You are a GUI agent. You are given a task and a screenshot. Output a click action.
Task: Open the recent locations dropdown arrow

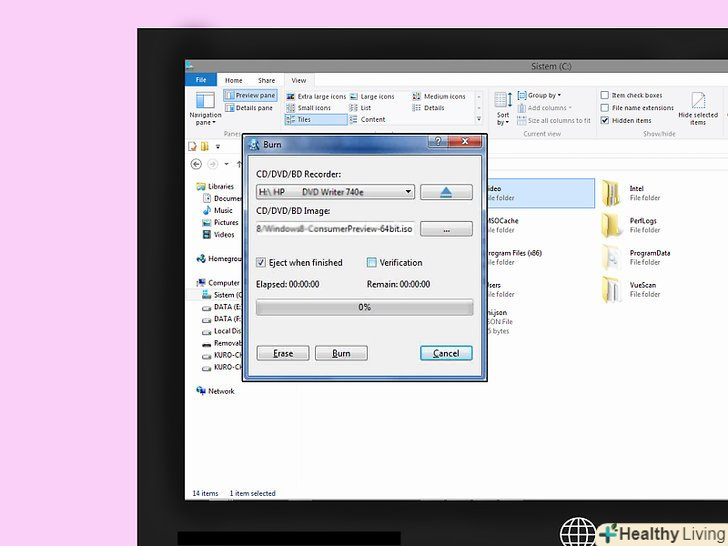(227, 164)
